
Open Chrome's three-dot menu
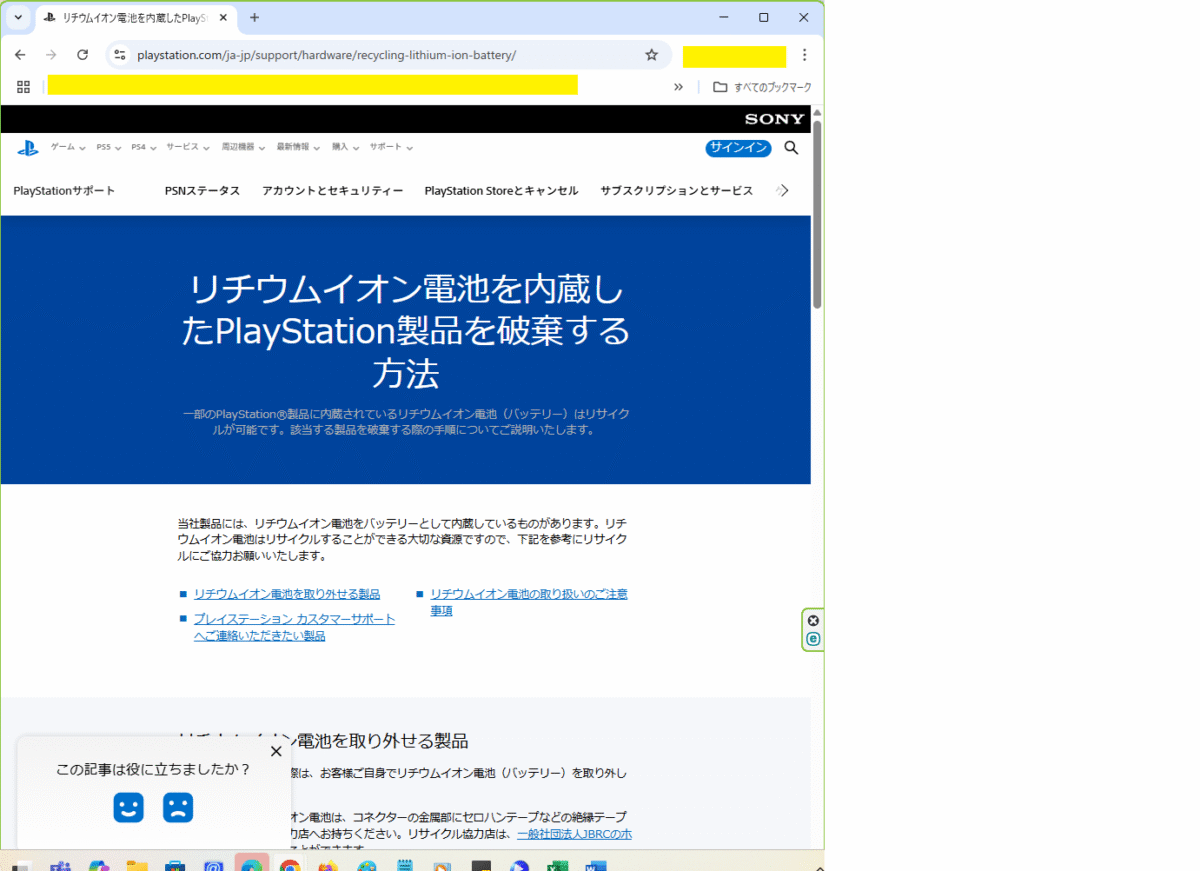tap(804, 55)
